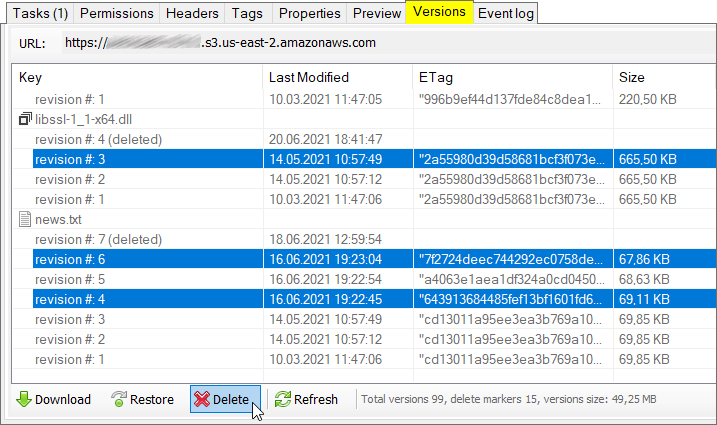Open the Headers tab

click(x=192, y=13)
